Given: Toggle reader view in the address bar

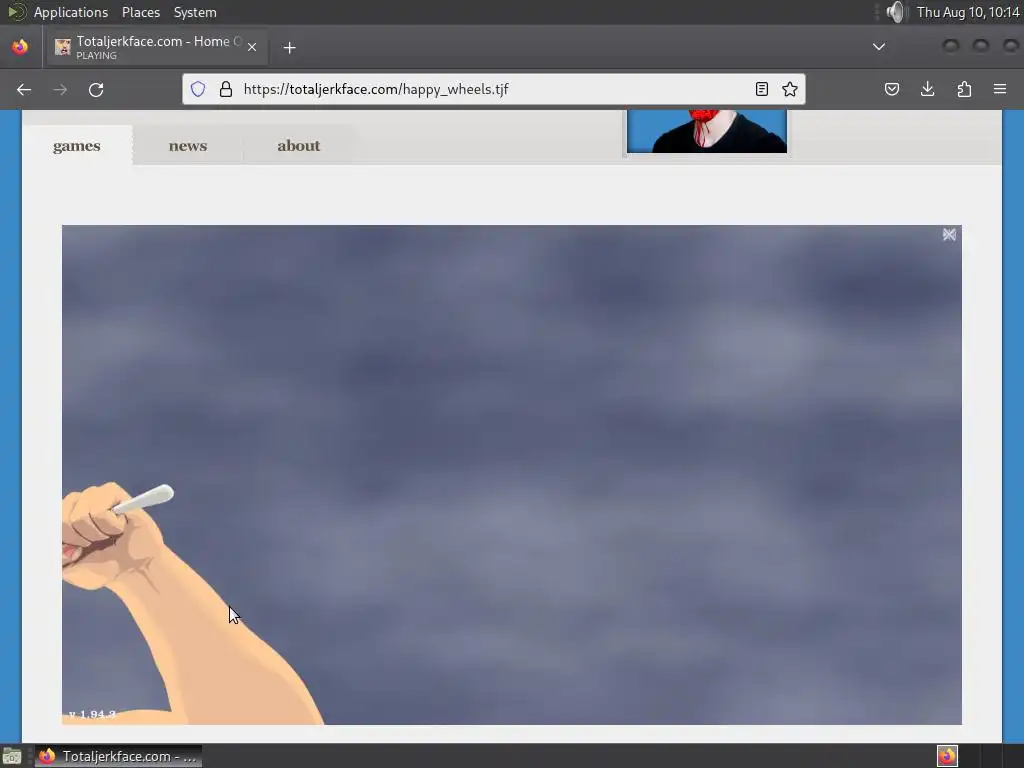Looking at the screenshot, I should tap(761, 89).
